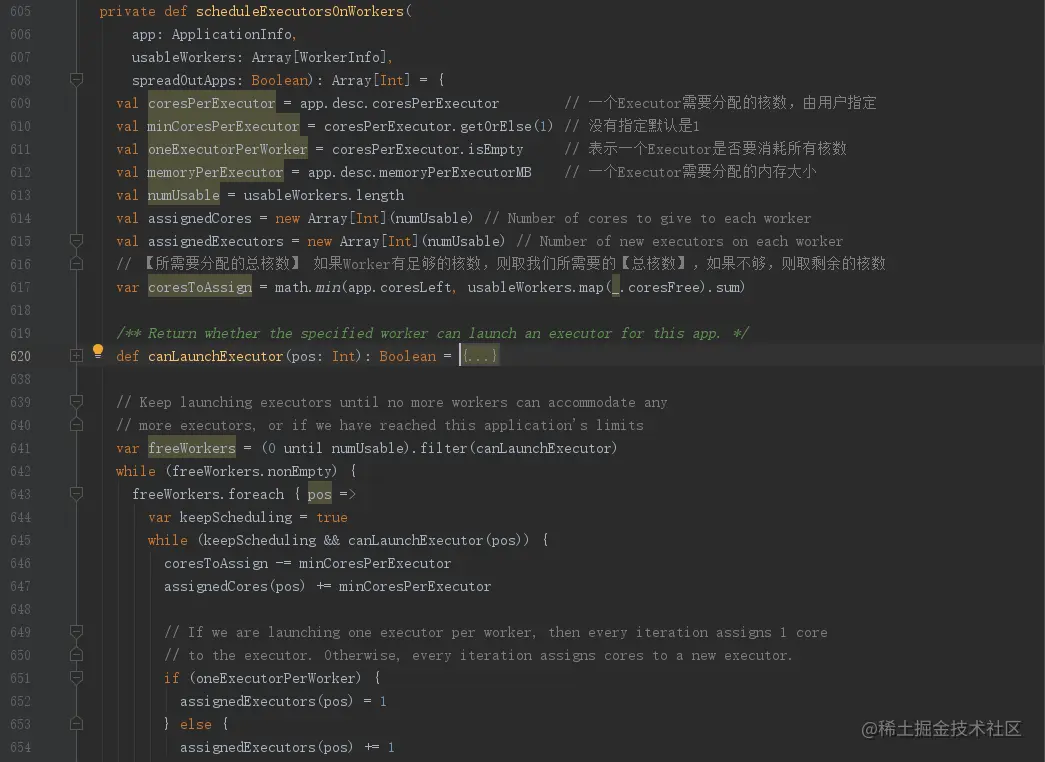Click true literal on line 644
Screen dimensions: 1045x762
332,517
